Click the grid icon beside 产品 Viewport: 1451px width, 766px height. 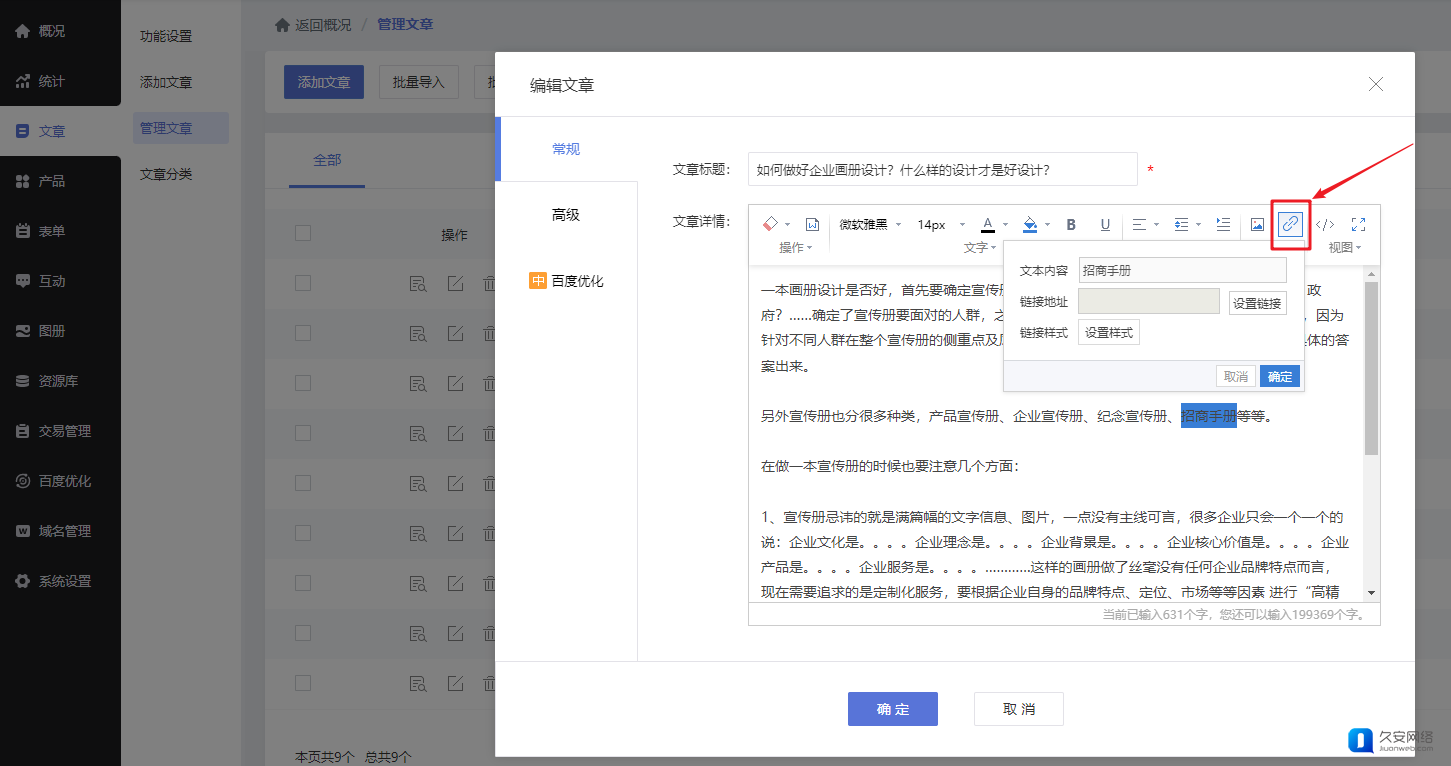coord(22,181)
